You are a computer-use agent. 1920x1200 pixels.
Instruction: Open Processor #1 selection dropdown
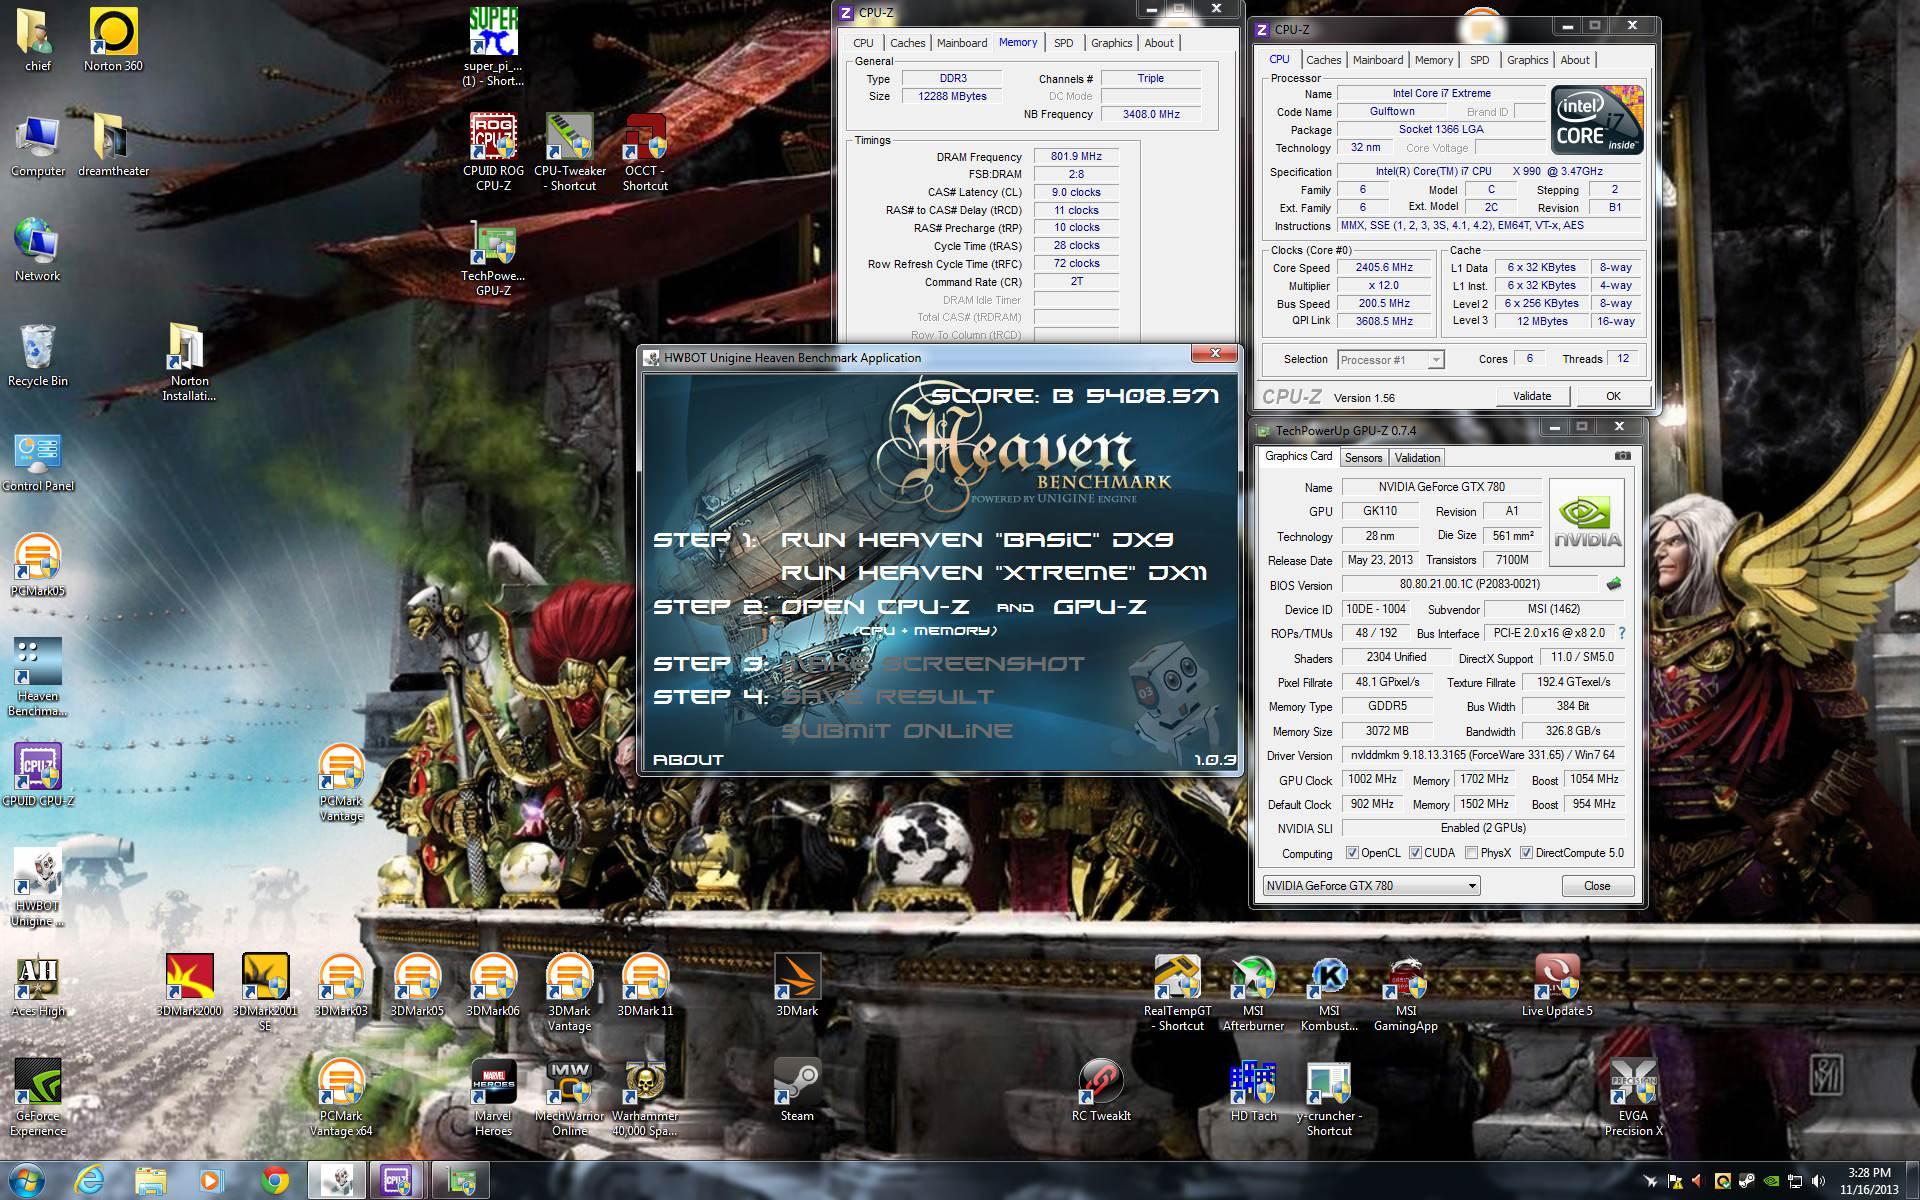(x=1391, y=360)
